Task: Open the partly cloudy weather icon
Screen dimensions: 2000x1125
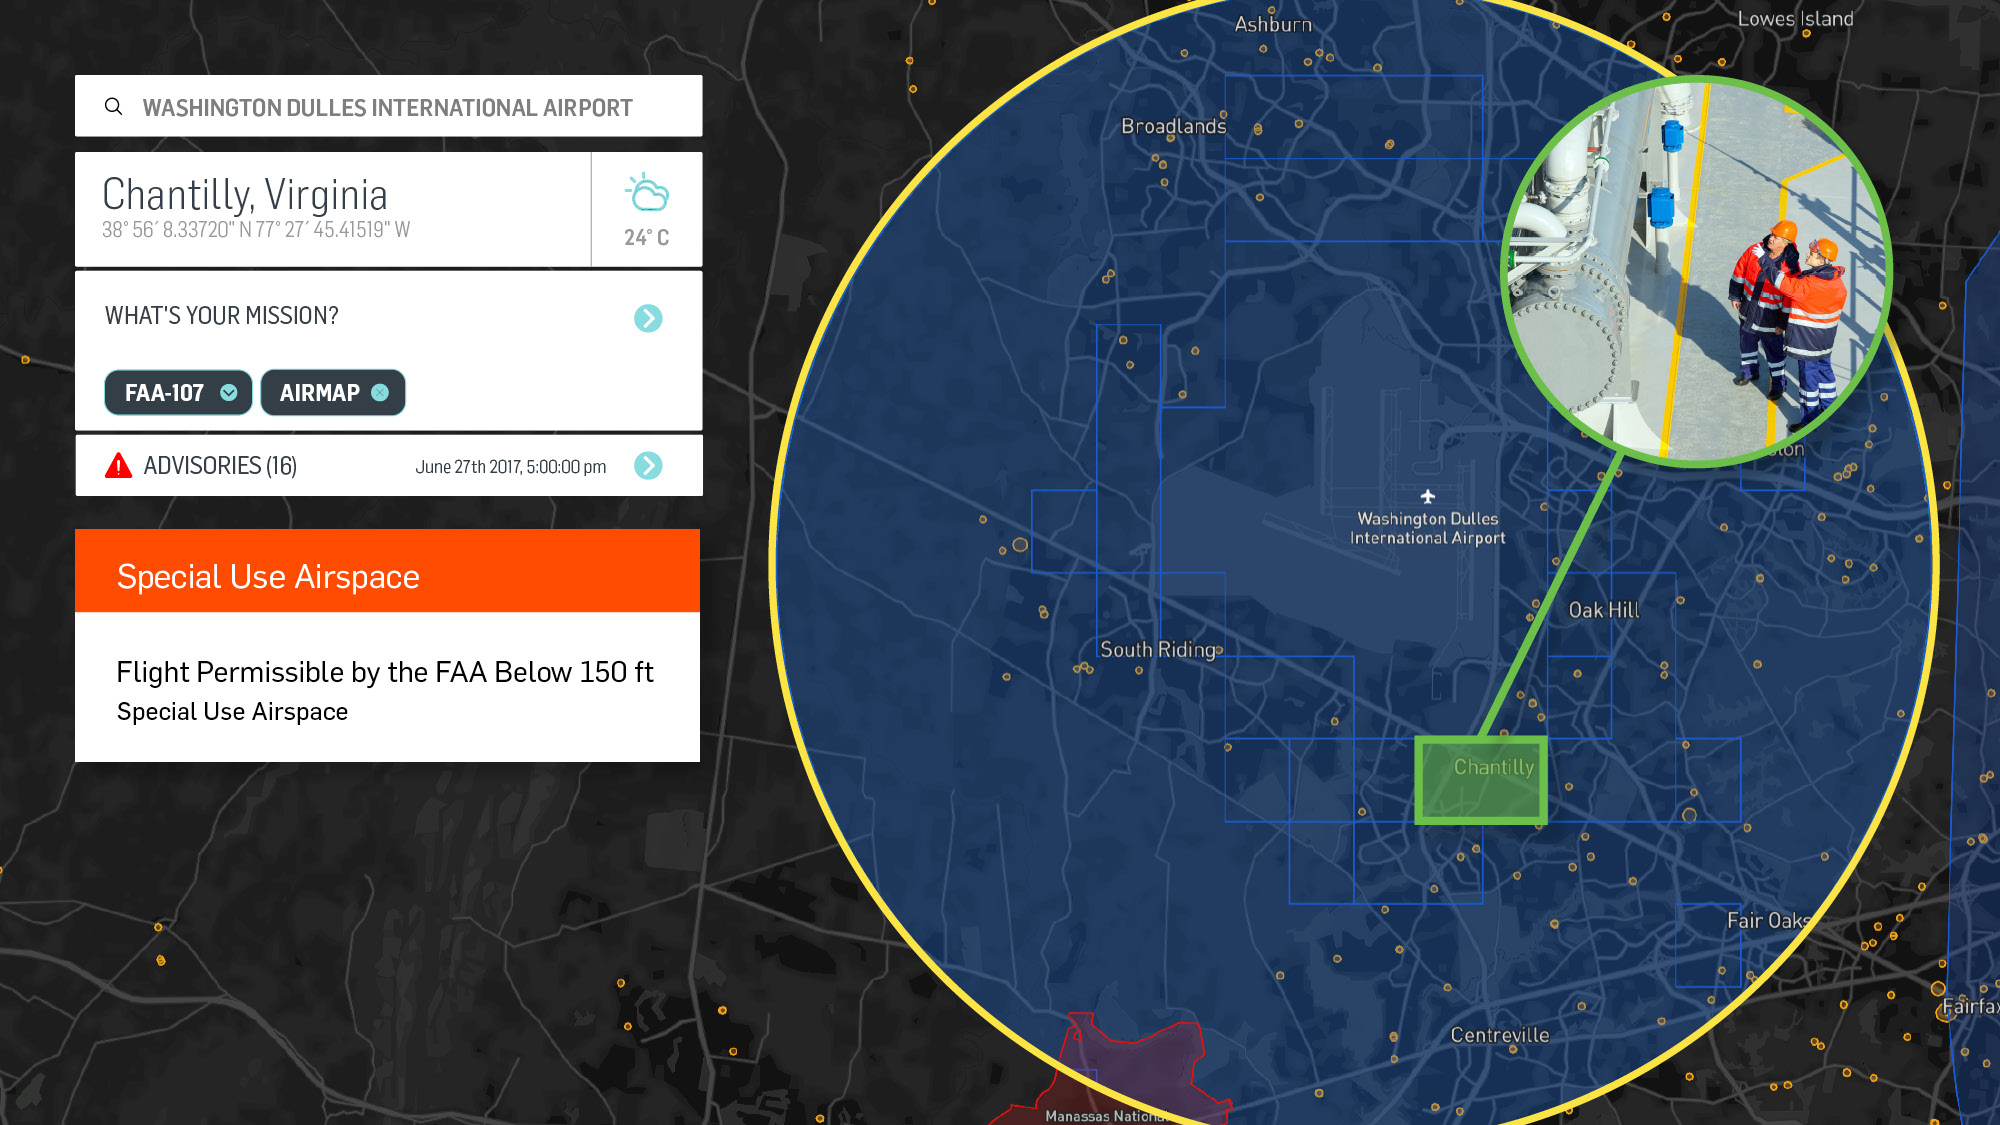Action: click(647, 192)
